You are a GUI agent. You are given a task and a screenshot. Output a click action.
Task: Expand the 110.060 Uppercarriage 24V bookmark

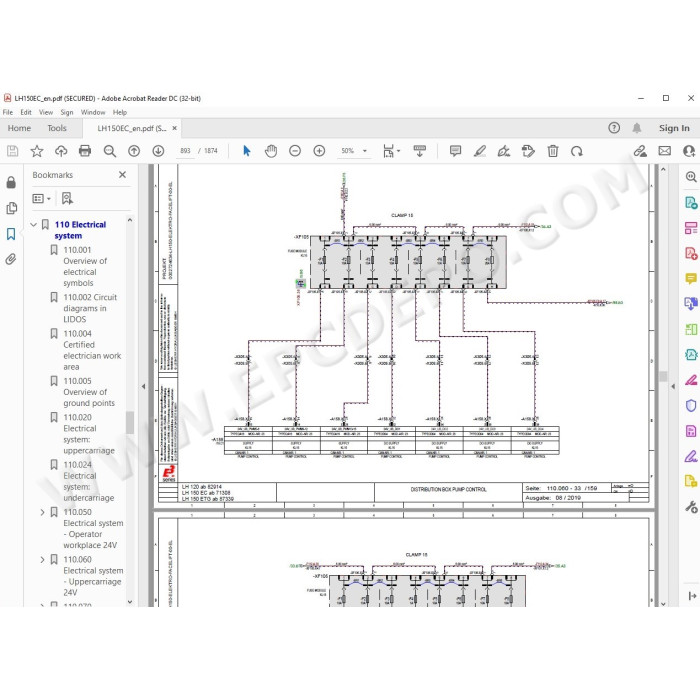42,559
